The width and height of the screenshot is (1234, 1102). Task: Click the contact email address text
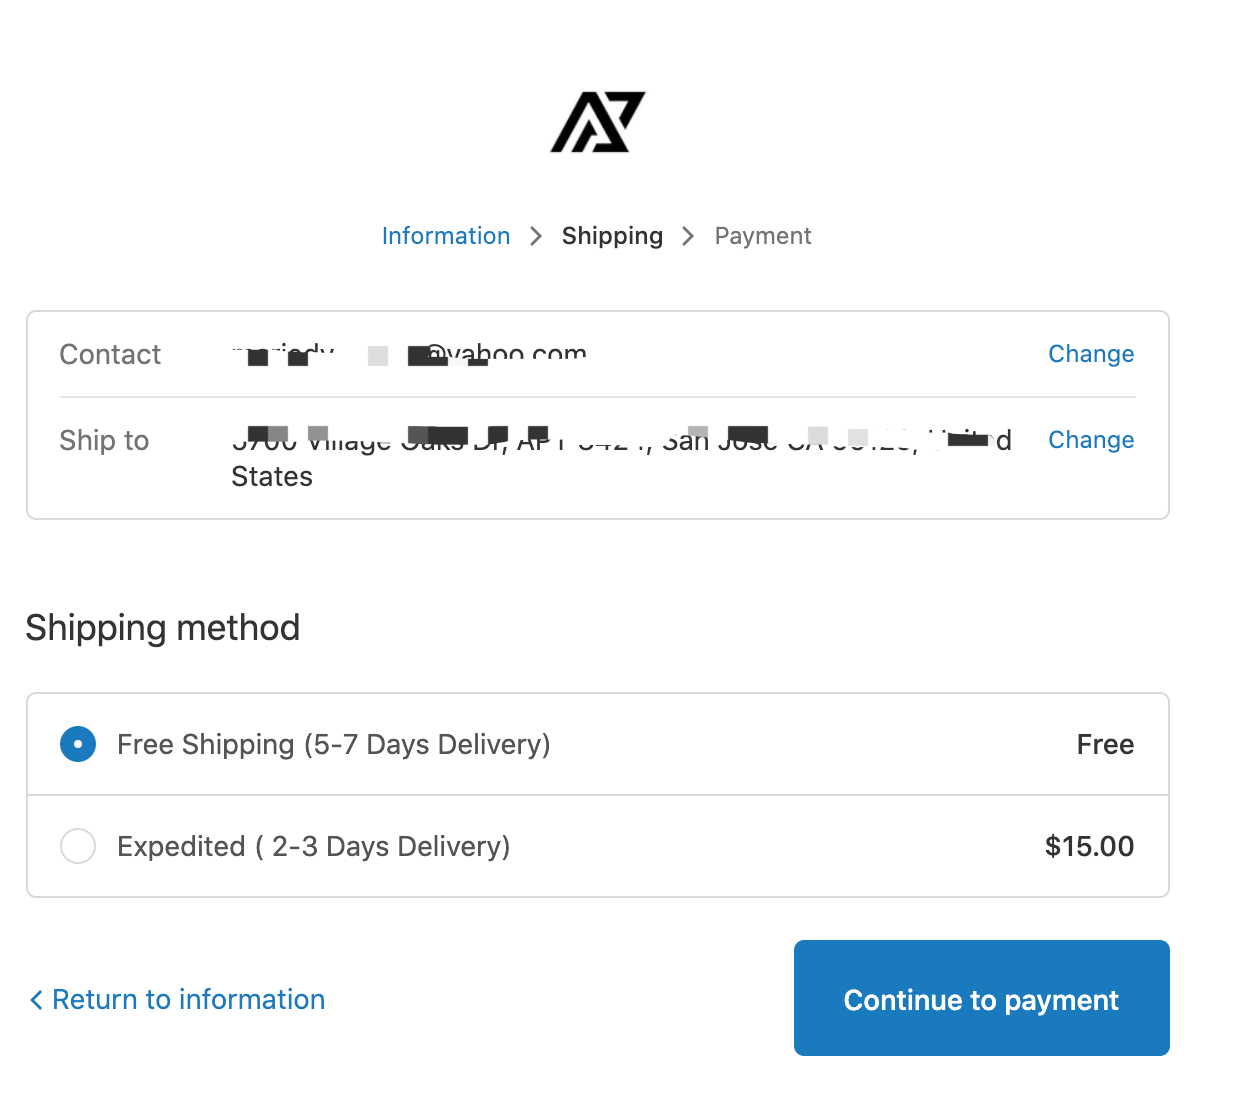coord(409,354)
